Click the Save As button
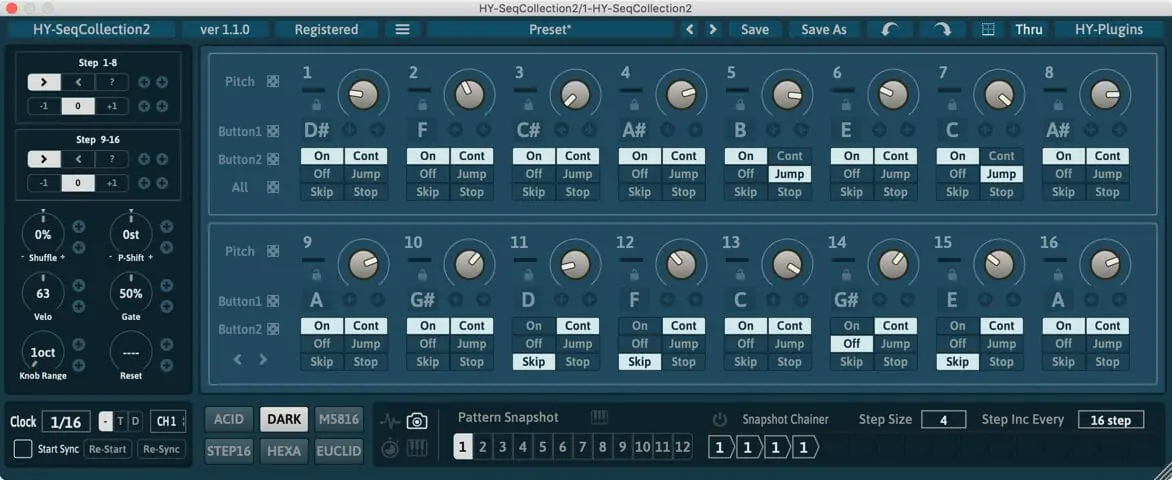The height and width of the screenshot is (480, 1172). 823,29
